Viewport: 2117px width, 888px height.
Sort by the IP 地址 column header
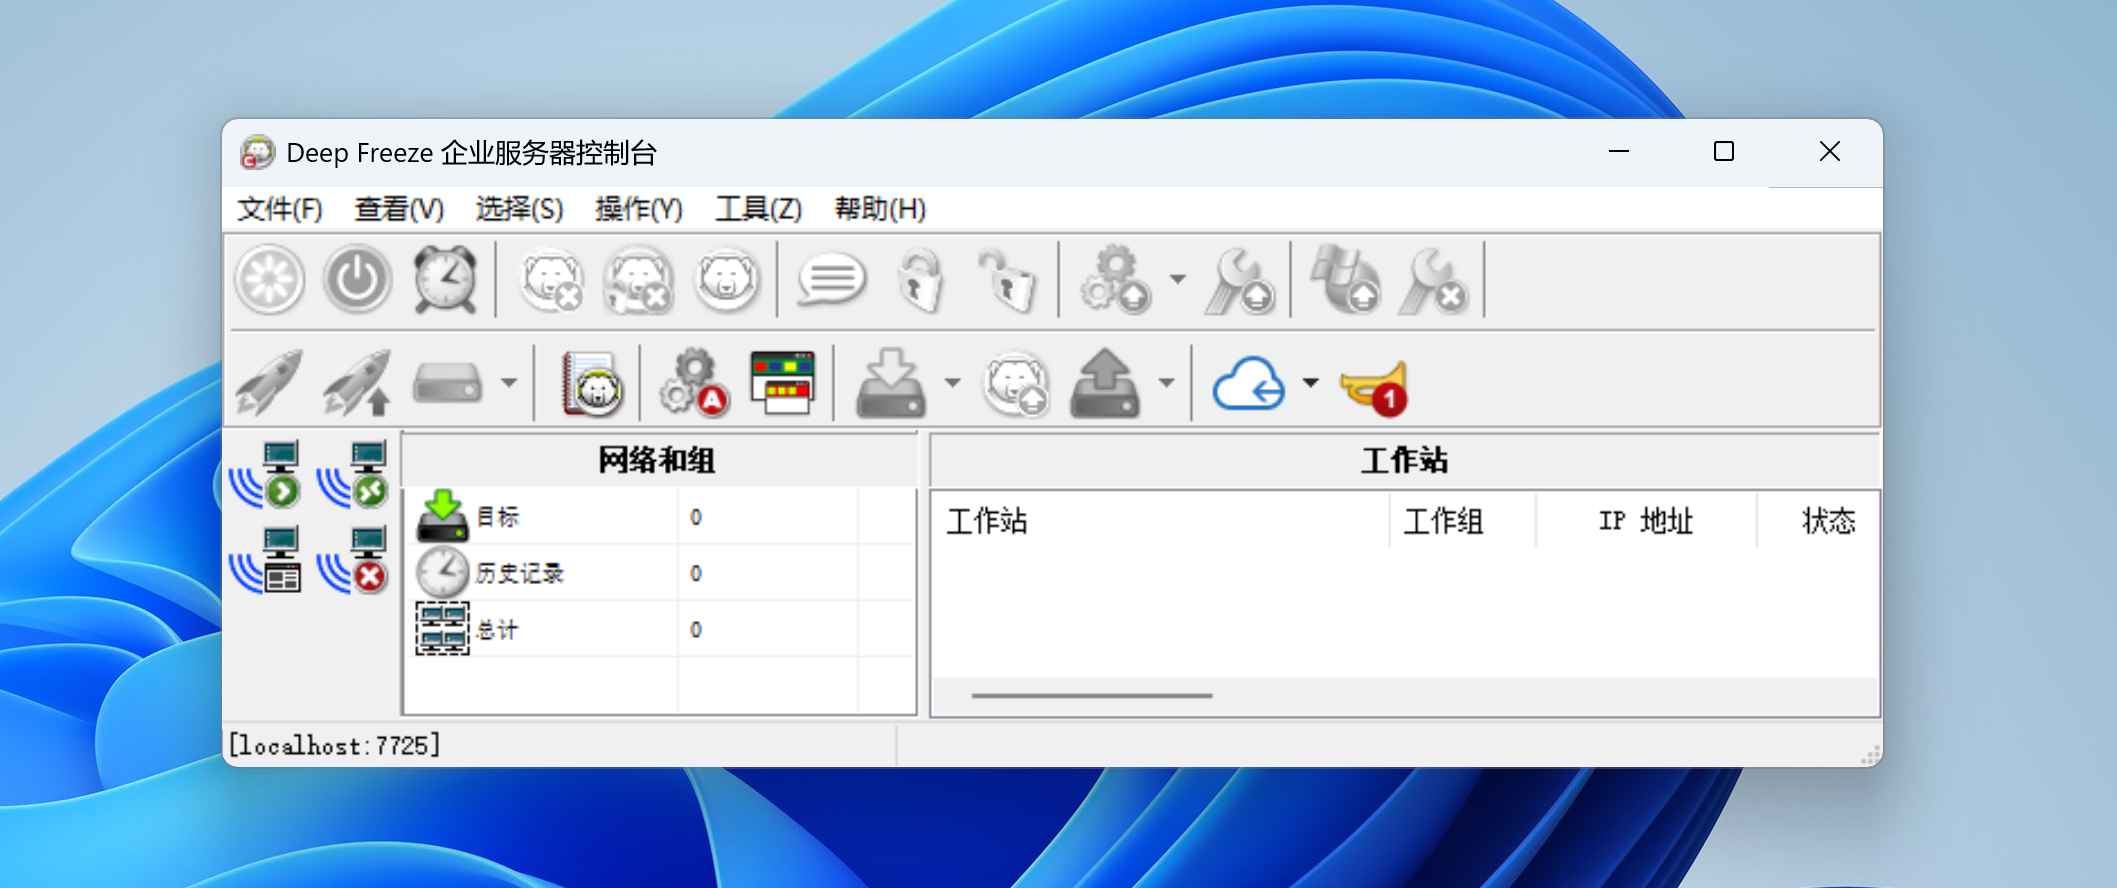[x=1646, y=521]
